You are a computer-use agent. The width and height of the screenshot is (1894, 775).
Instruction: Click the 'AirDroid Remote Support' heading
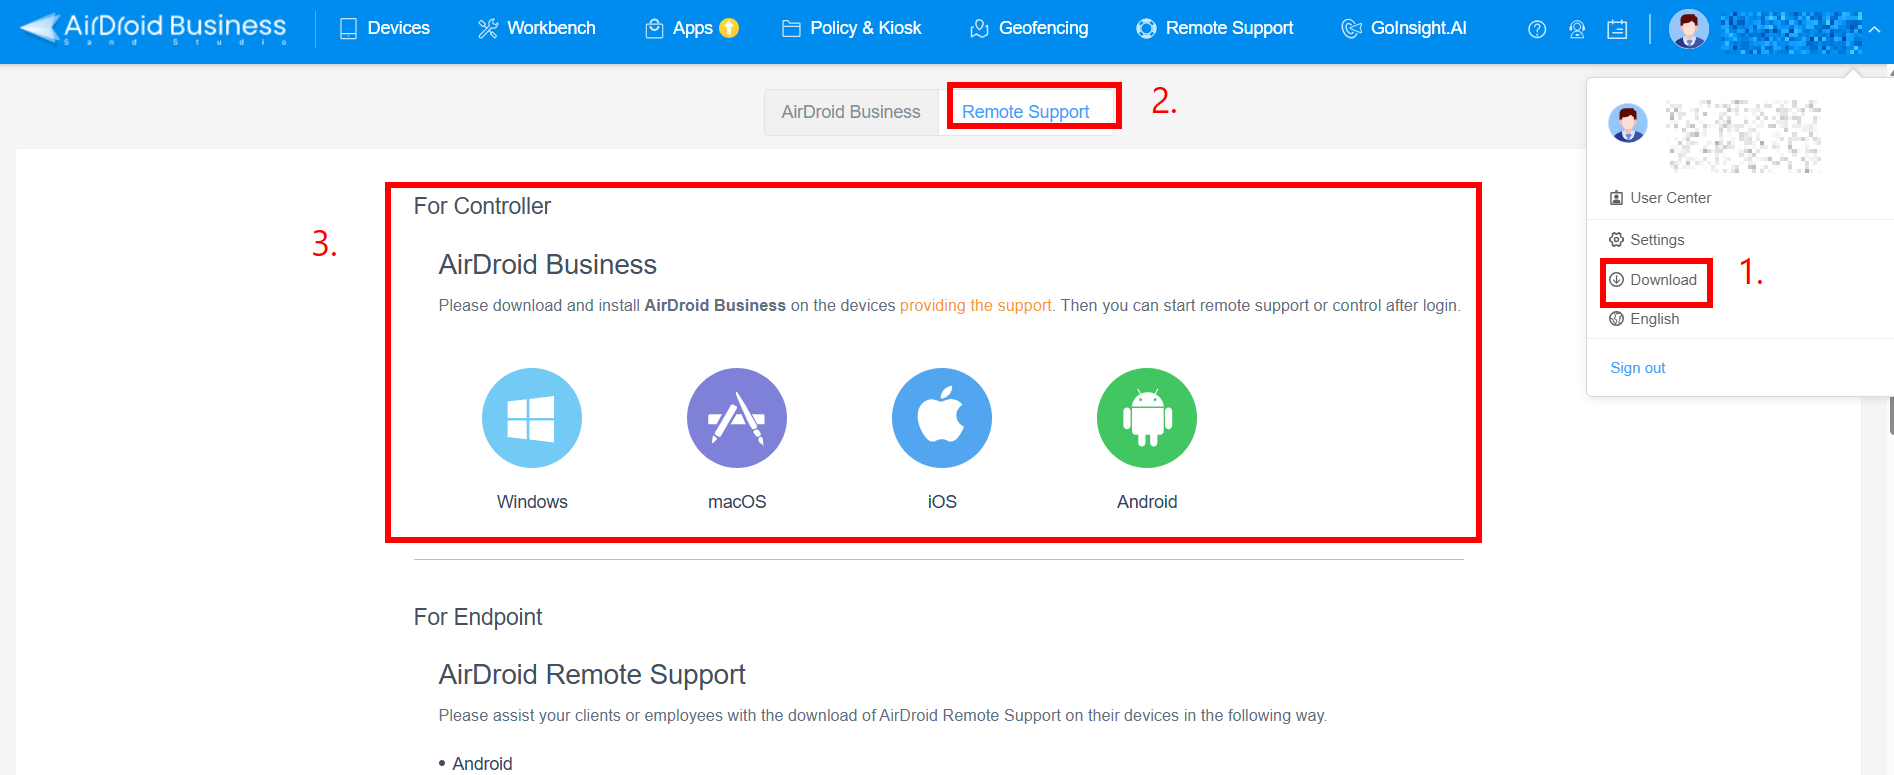[592, 675]
